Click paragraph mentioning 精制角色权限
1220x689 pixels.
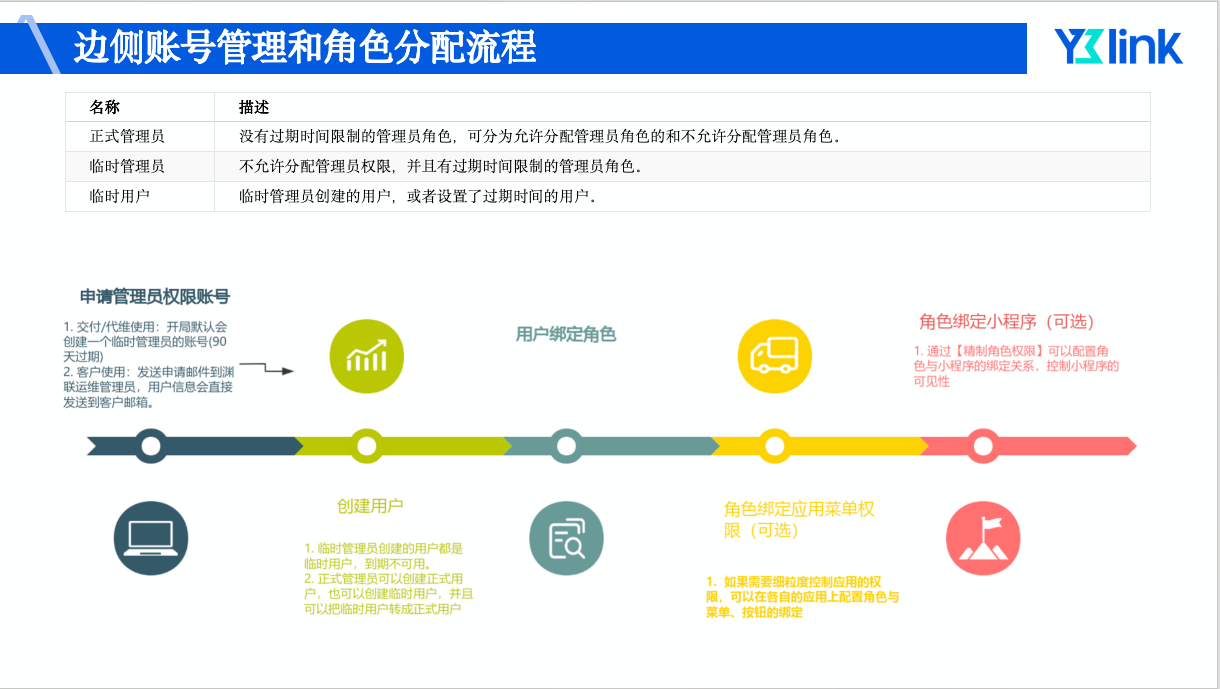(1016, 366)
